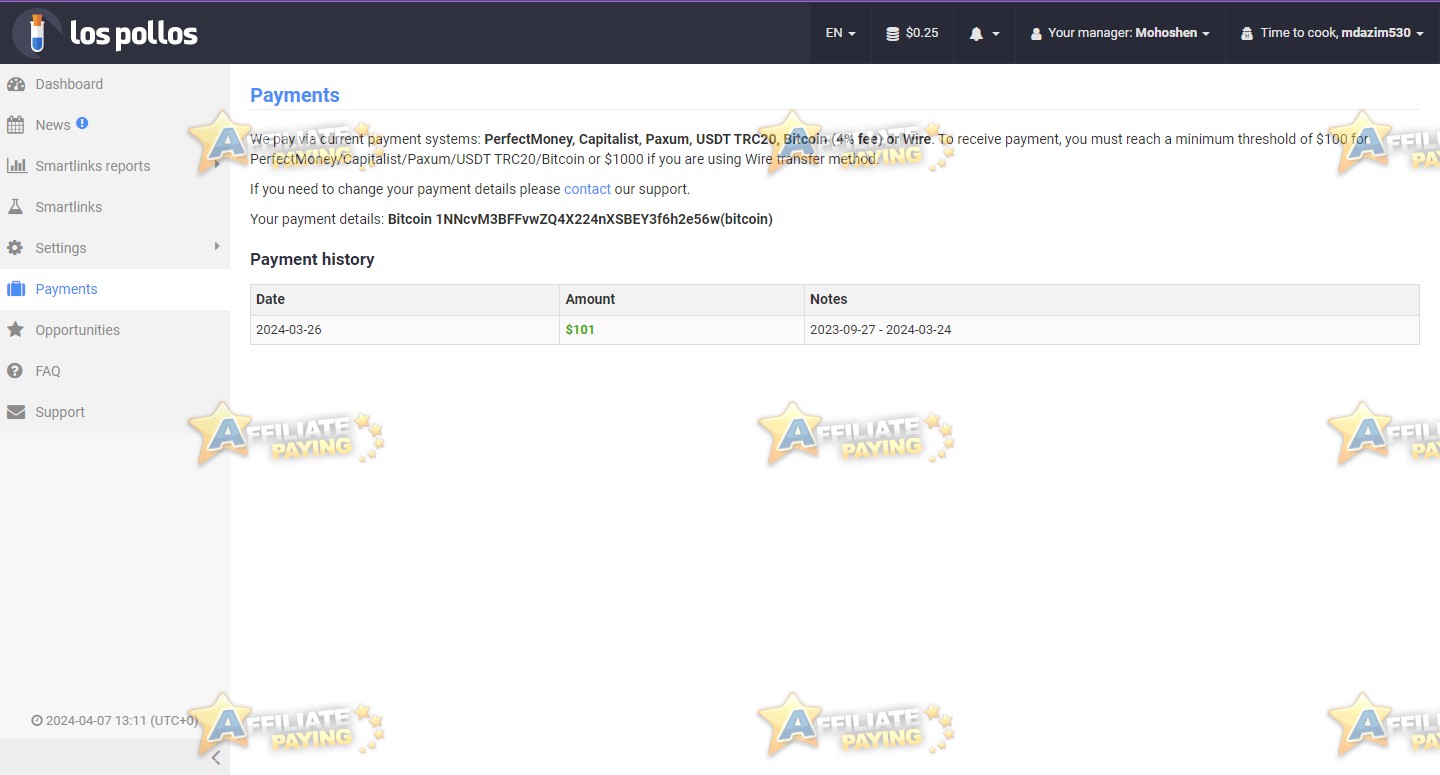
Task: Click the clock icon beside server time
Action: pyautogui.click(x=37, y=720)
